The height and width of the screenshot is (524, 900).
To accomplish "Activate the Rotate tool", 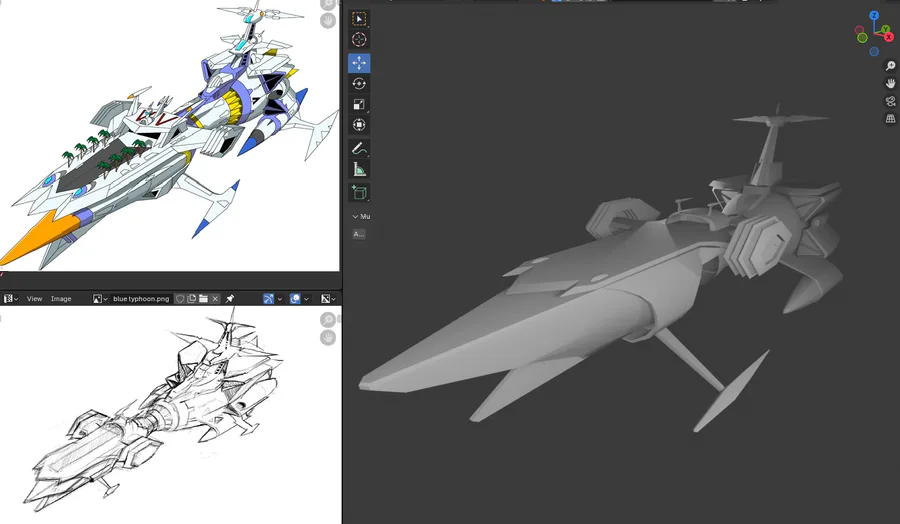I will point(359,84).
